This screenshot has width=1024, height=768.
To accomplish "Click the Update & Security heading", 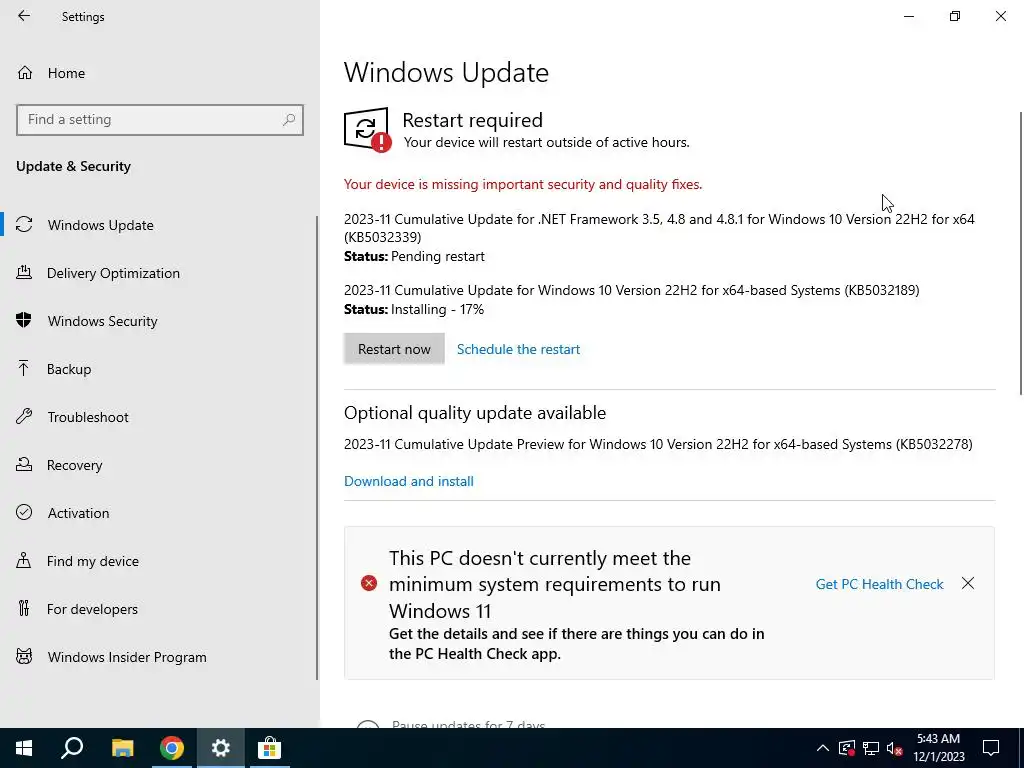I will coord(73,167).
